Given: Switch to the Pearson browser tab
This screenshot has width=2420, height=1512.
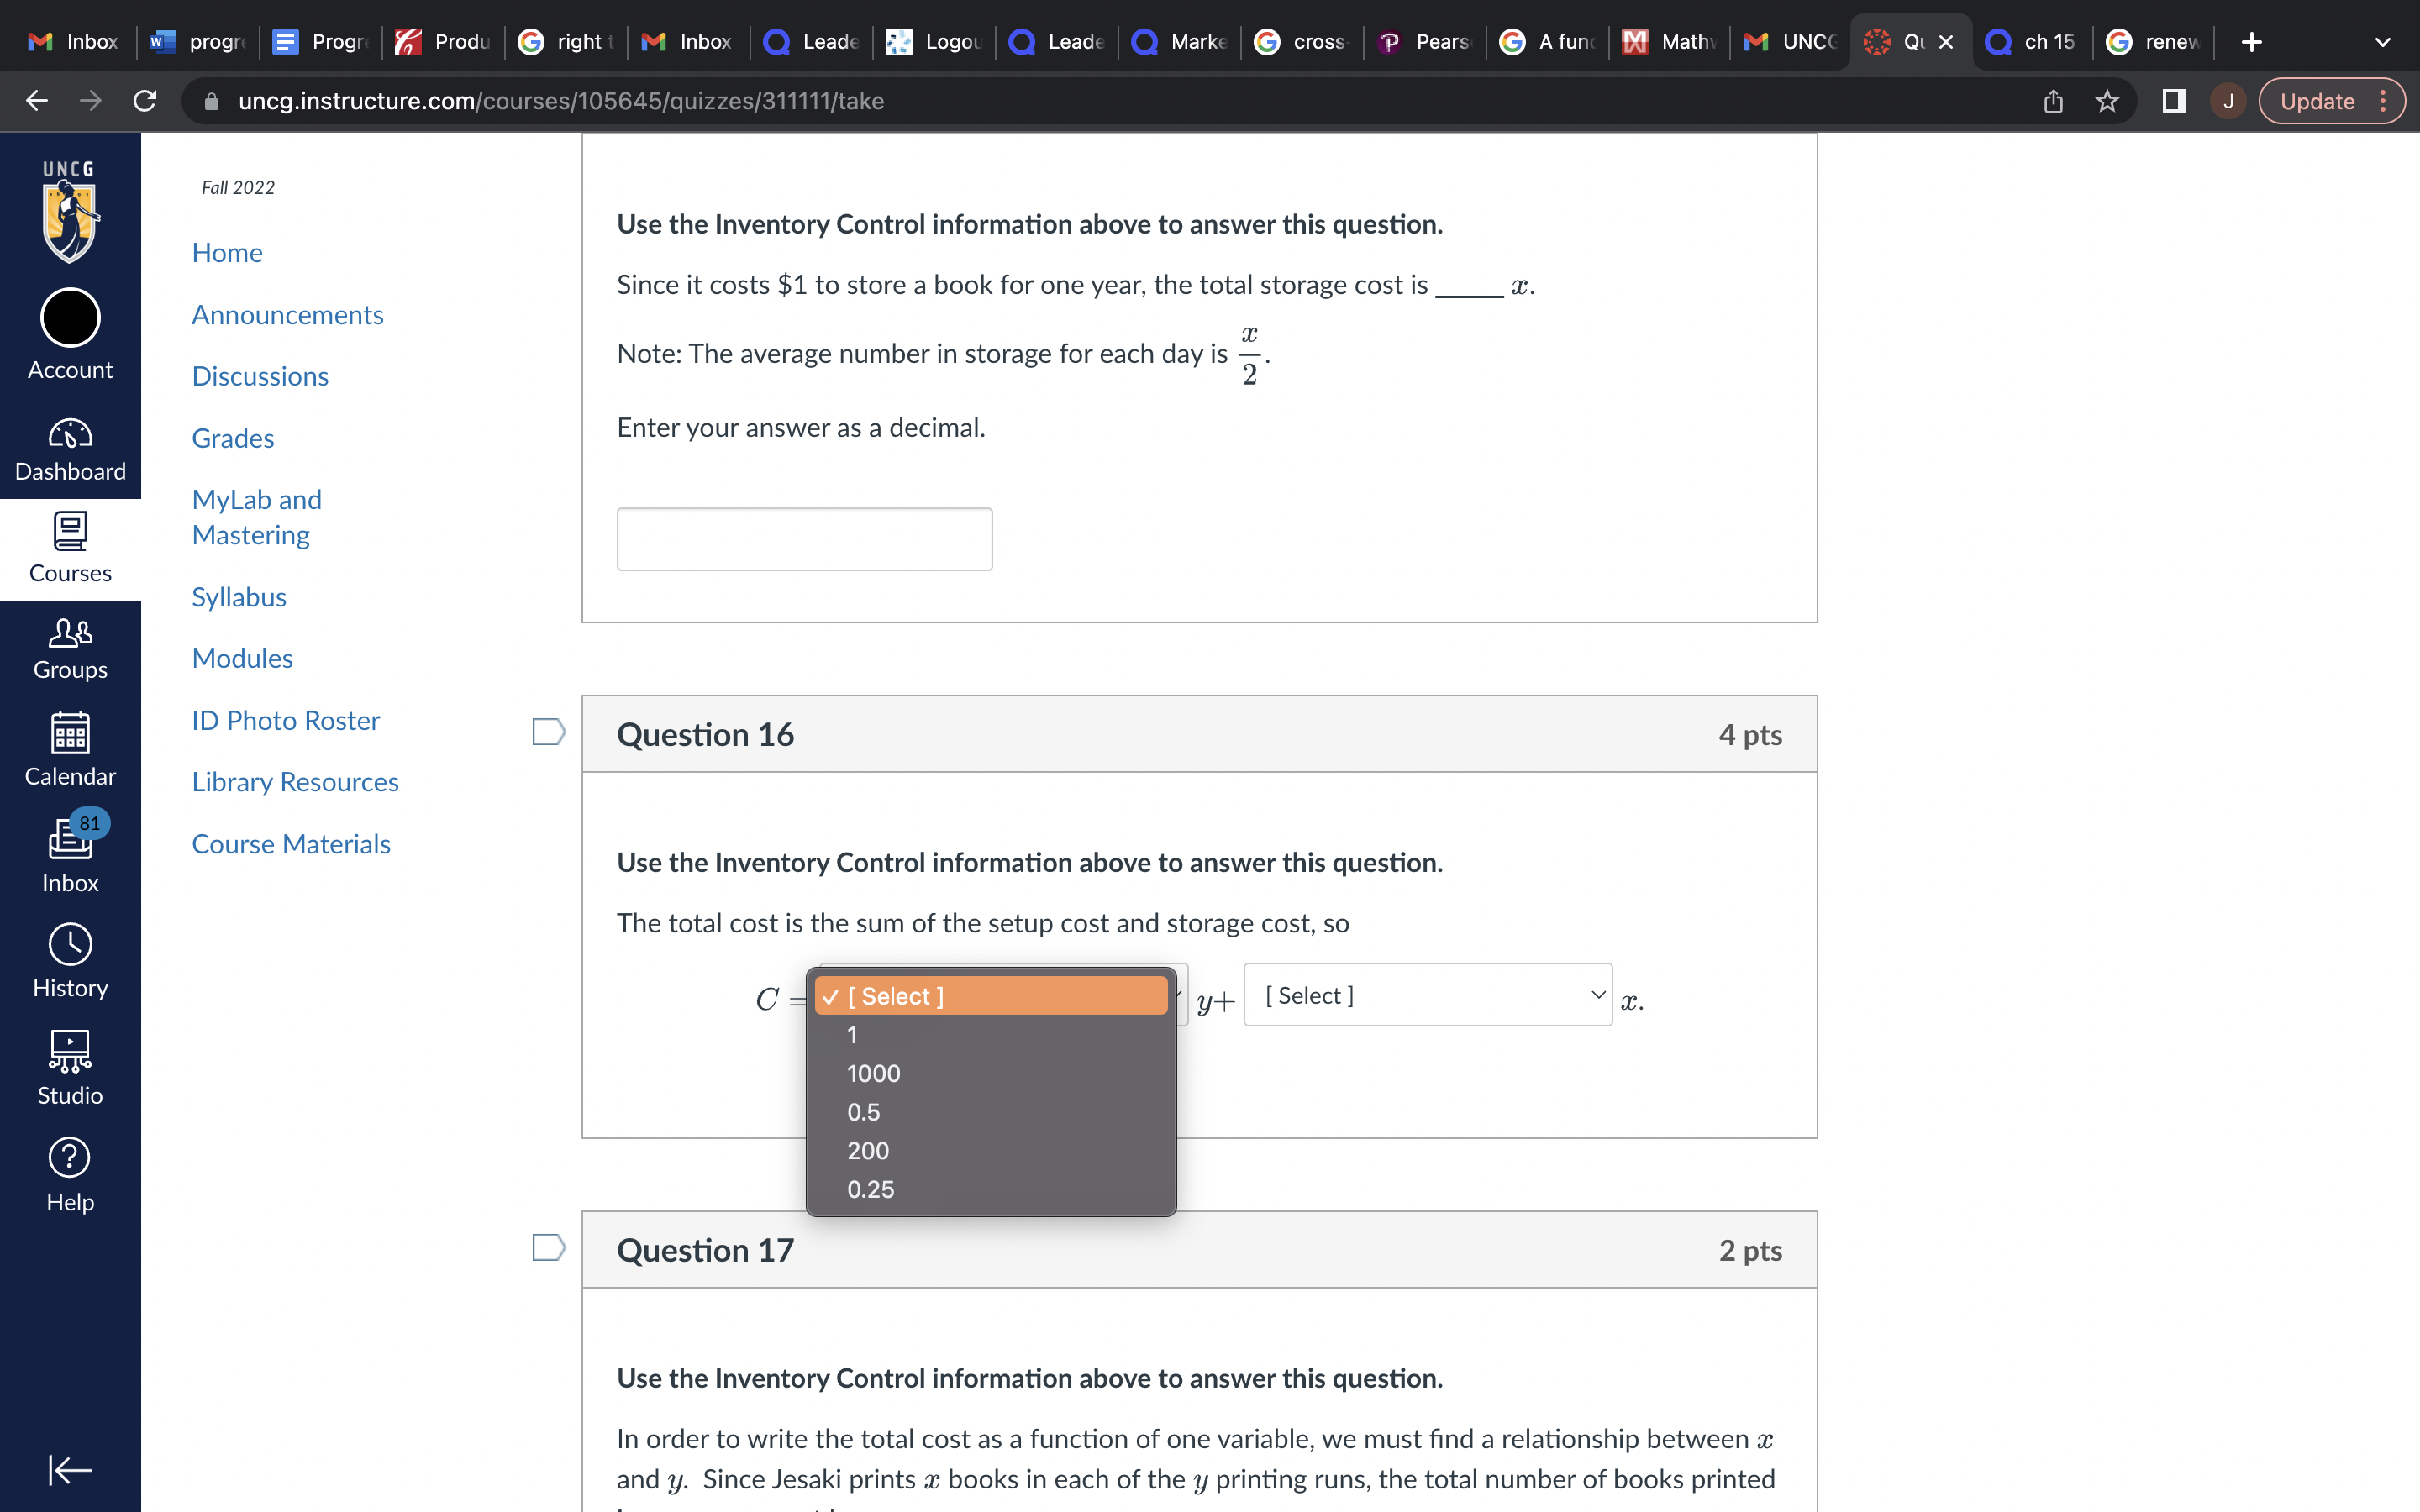Looking at the screenshot, I should coord(1425,42).
